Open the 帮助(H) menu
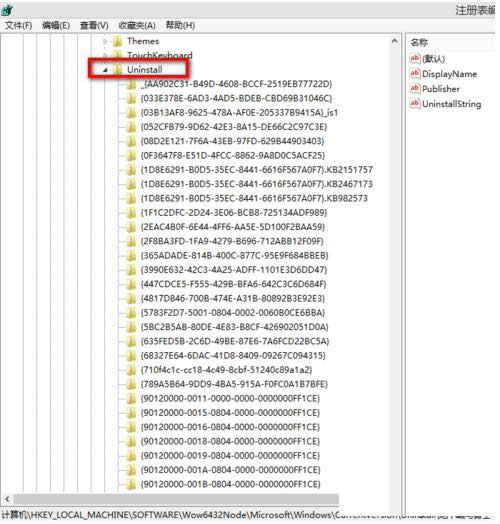Viewport: 500px width, 524px height. tap(180, 25)
